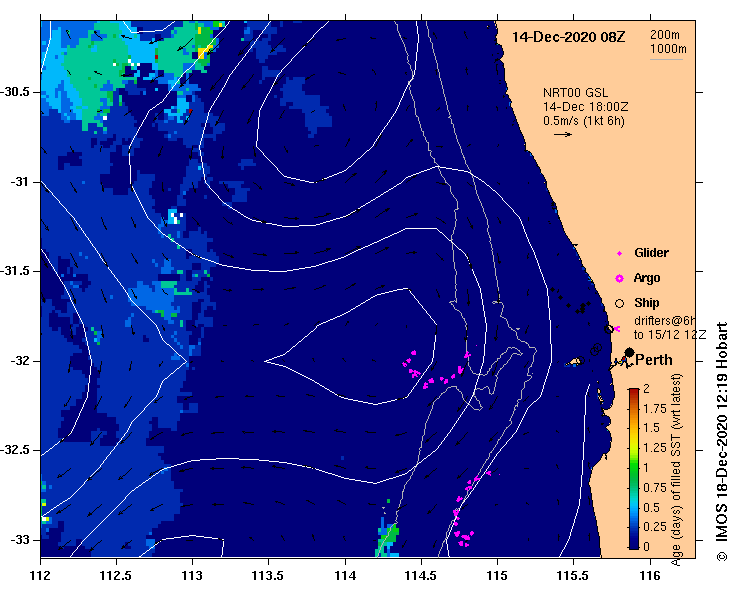This screenshot has height=592, width=739.
Task: Click the 14-Dec-2020 08Z date label
Action: [568, 37]
